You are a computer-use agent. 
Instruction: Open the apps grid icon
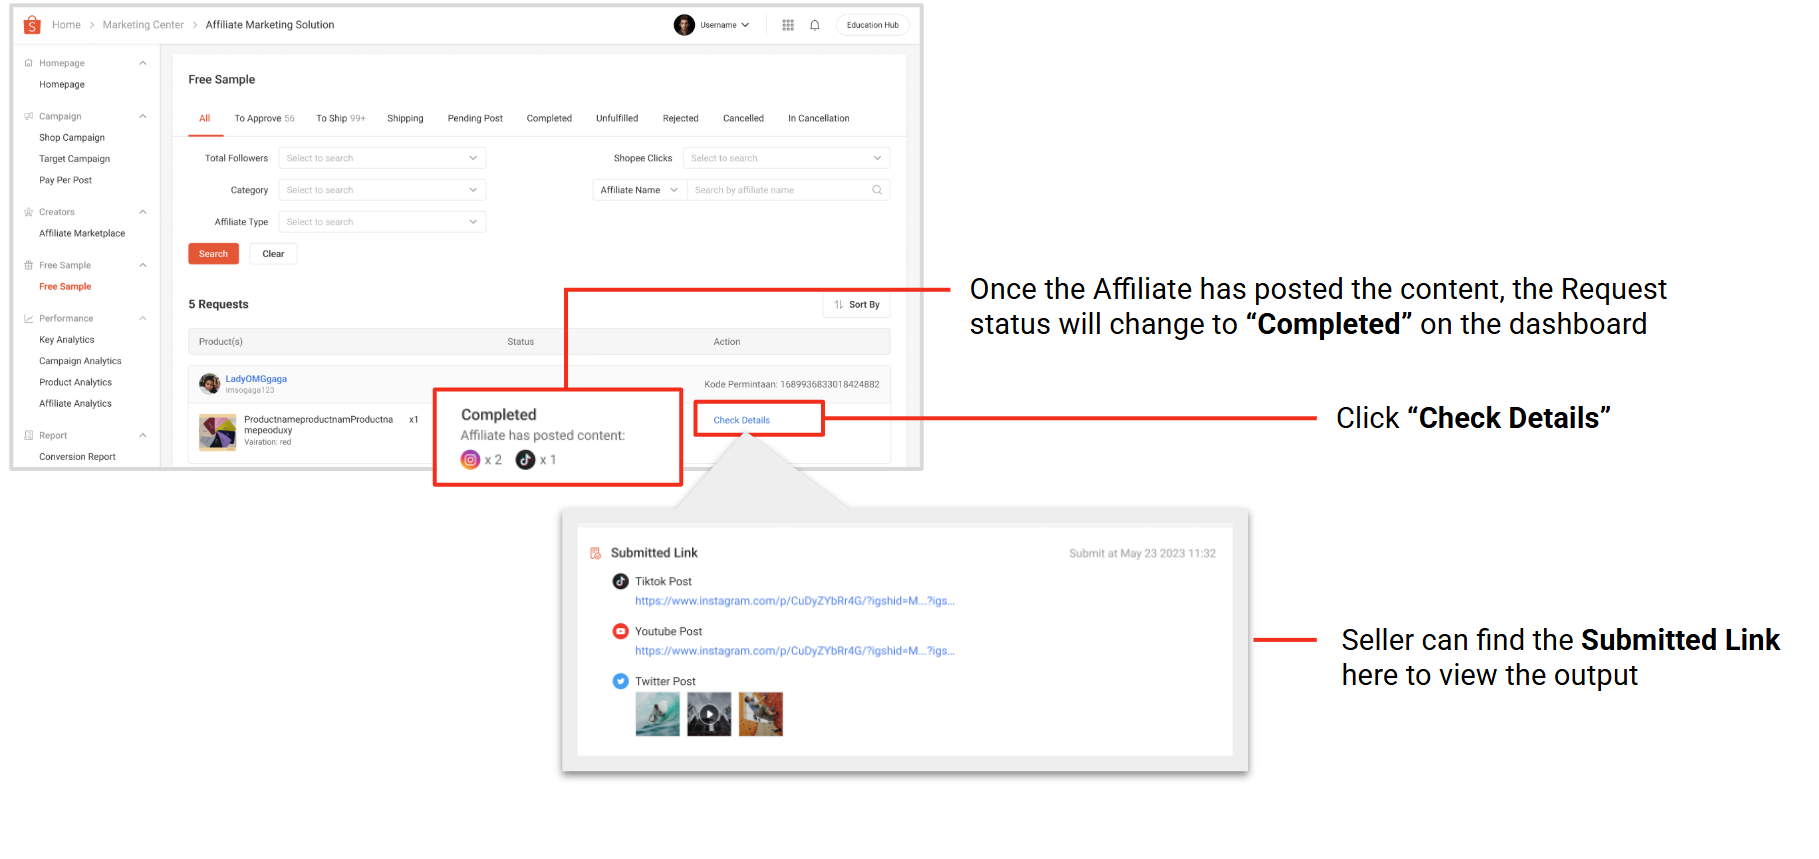coord(788,25)
